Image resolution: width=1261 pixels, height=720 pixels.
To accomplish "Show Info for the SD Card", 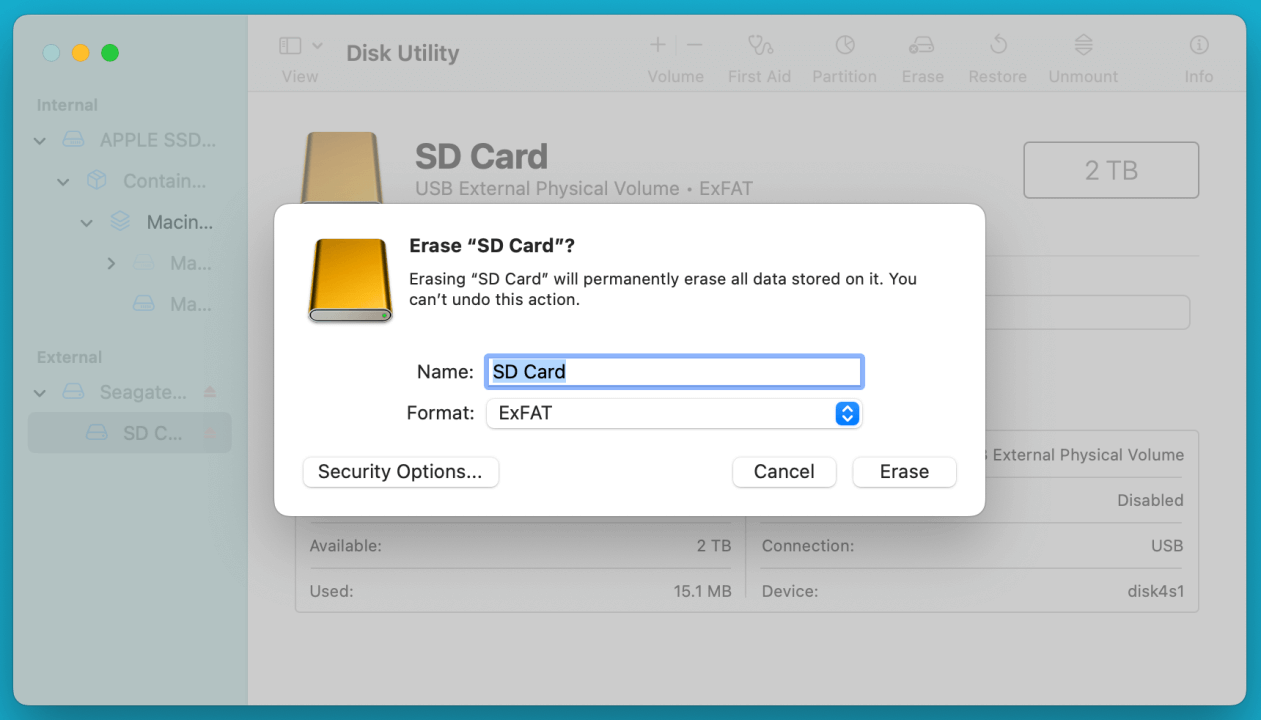I will coord(1198,50).
